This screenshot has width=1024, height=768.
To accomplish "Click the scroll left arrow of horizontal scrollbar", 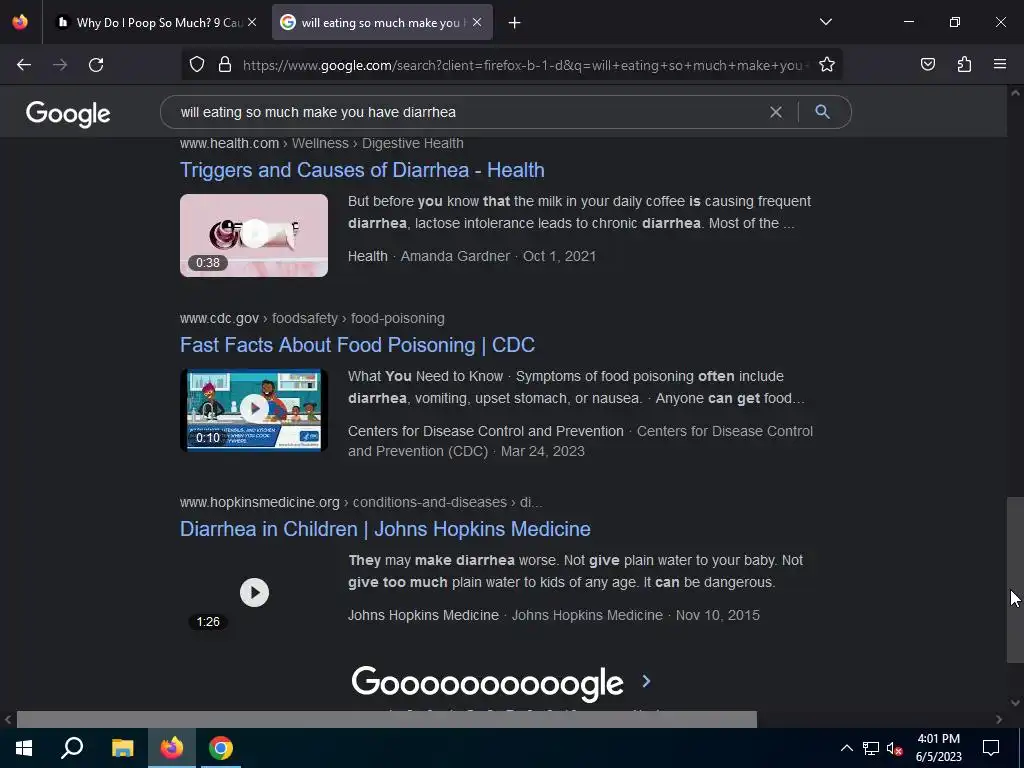I will (8, 720).
